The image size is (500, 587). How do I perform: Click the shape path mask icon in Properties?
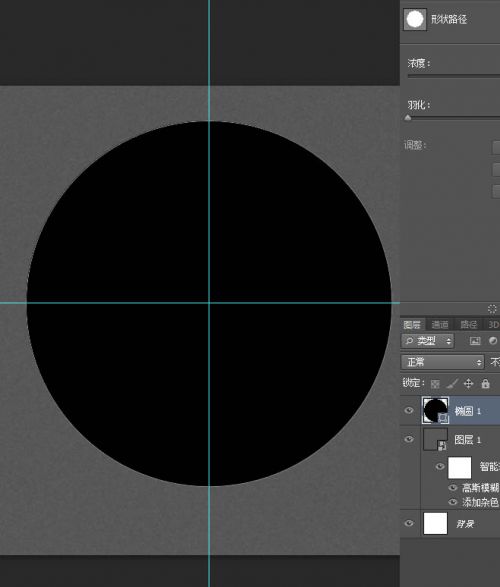[415, 19]
